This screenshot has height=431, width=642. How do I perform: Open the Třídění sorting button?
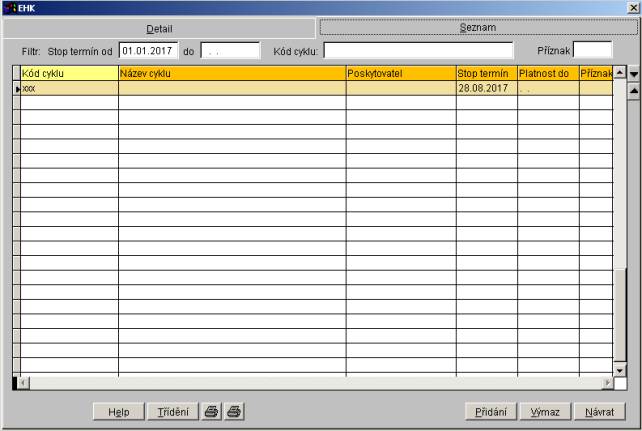tap(172, 411)
